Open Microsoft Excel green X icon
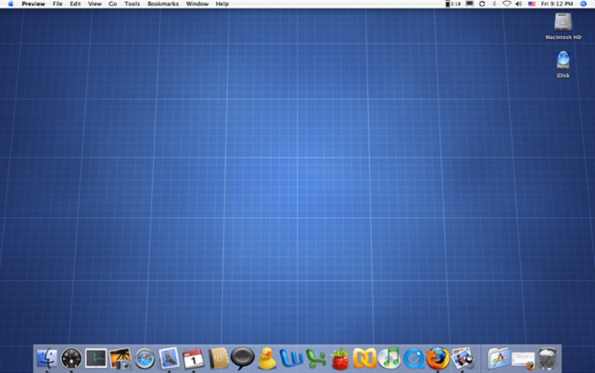This screenshot has height=373, width=595. coord(316,359)
